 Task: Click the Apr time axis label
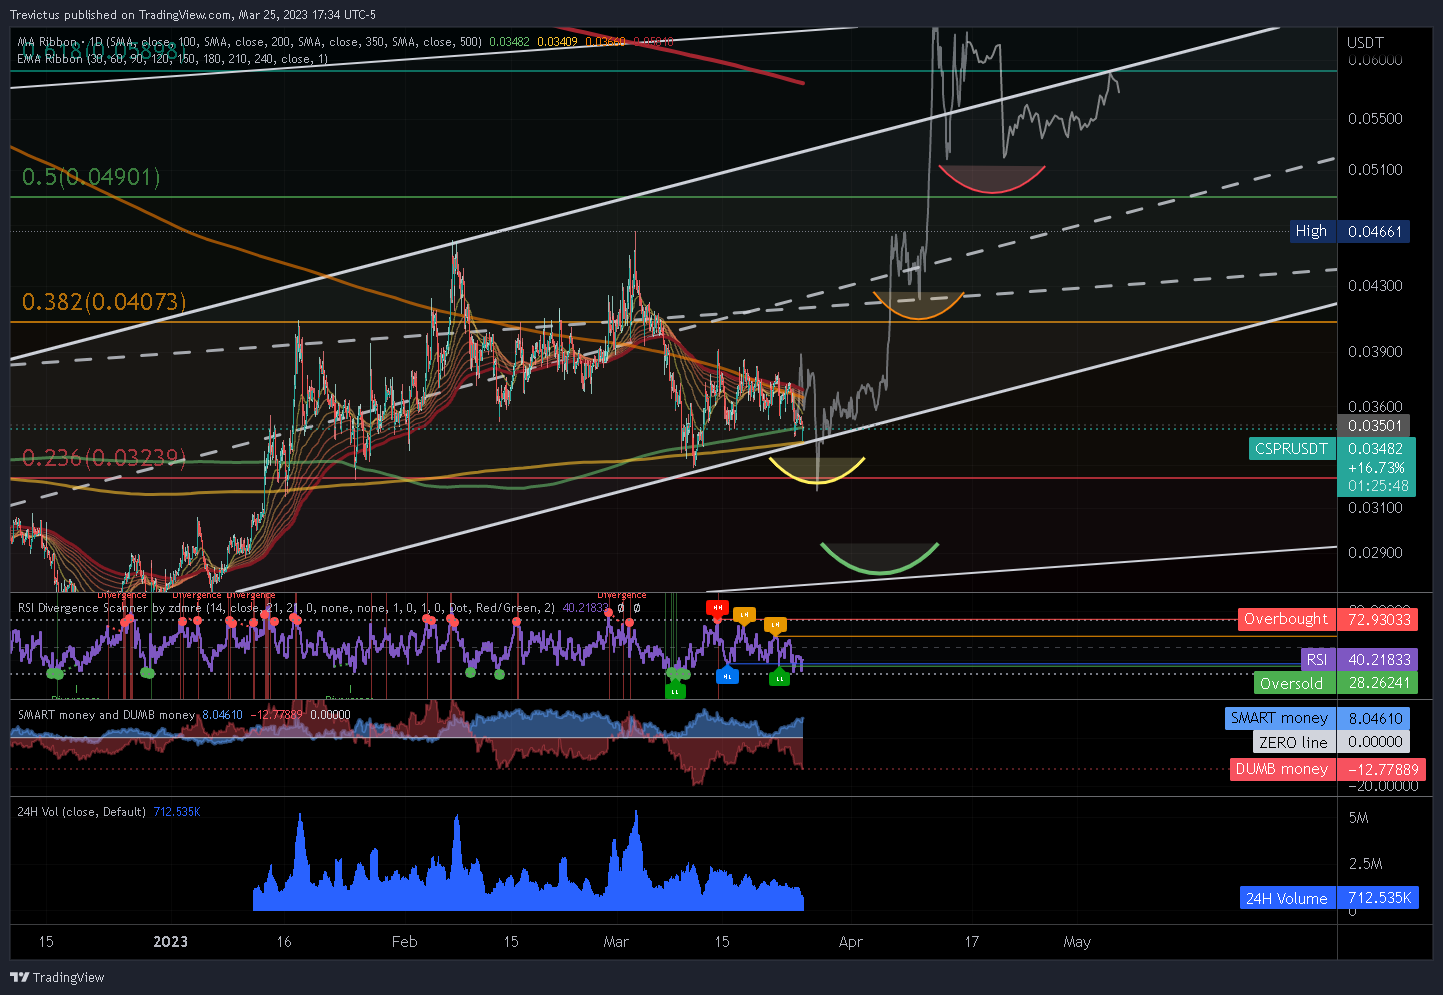click(850, 941)
